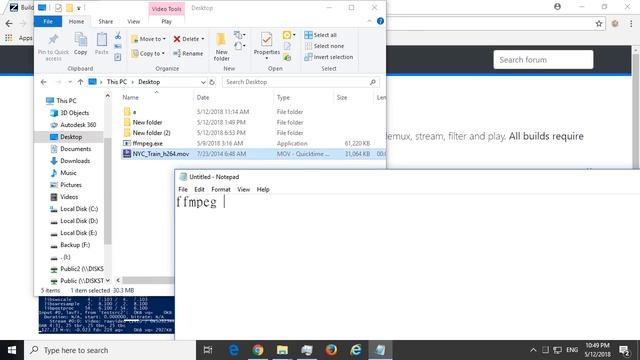Select the ffmpeg.exe file
This screenshot has width=640, height=360.
[x=147, y=144]
